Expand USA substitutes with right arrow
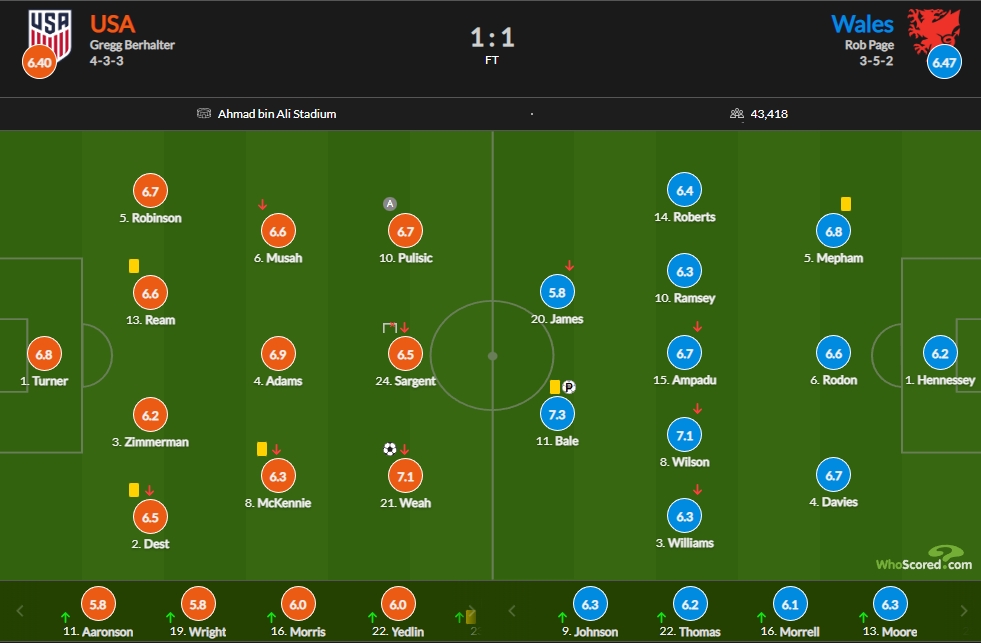Viewport: 981px width, 643px height. pyautogui.click(x=473, y=610)
